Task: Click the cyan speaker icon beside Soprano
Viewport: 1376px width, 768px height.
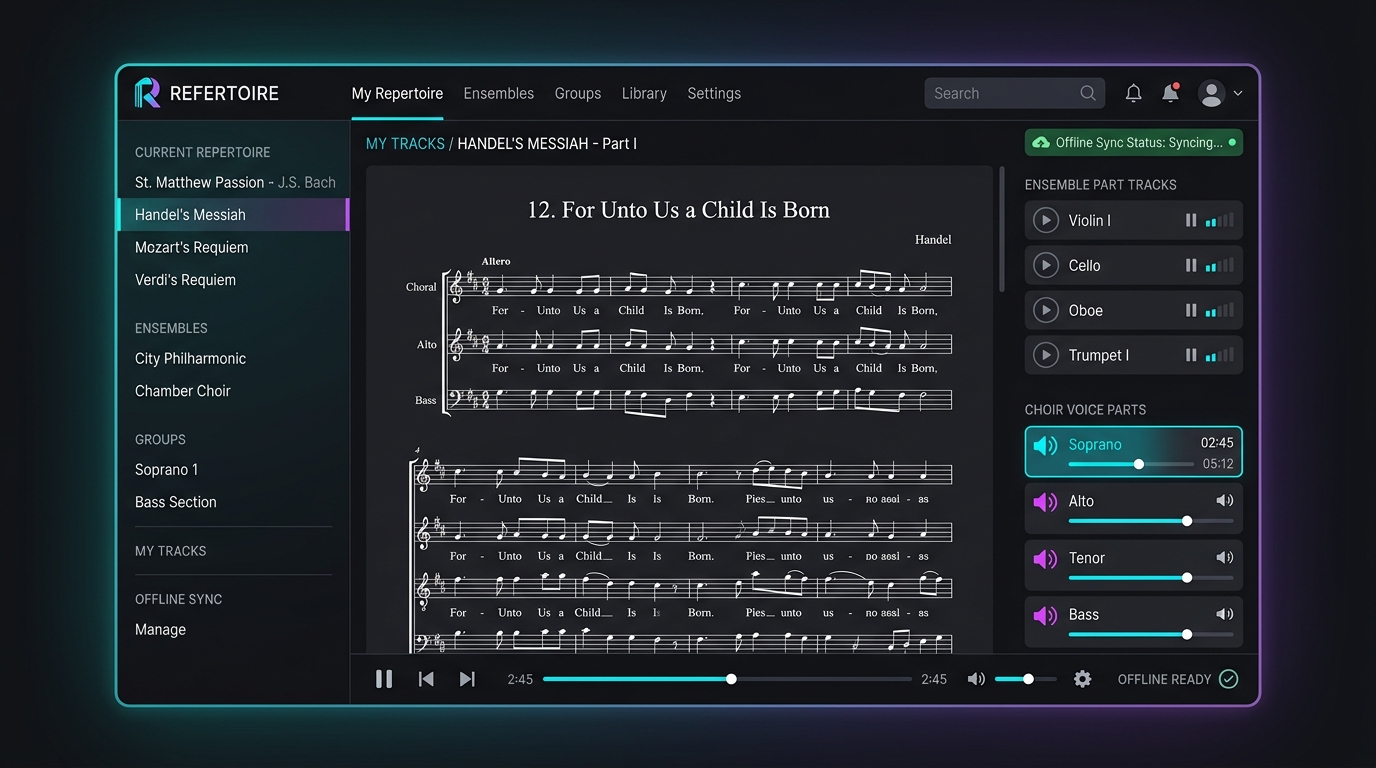Action: pos(1045,445)
